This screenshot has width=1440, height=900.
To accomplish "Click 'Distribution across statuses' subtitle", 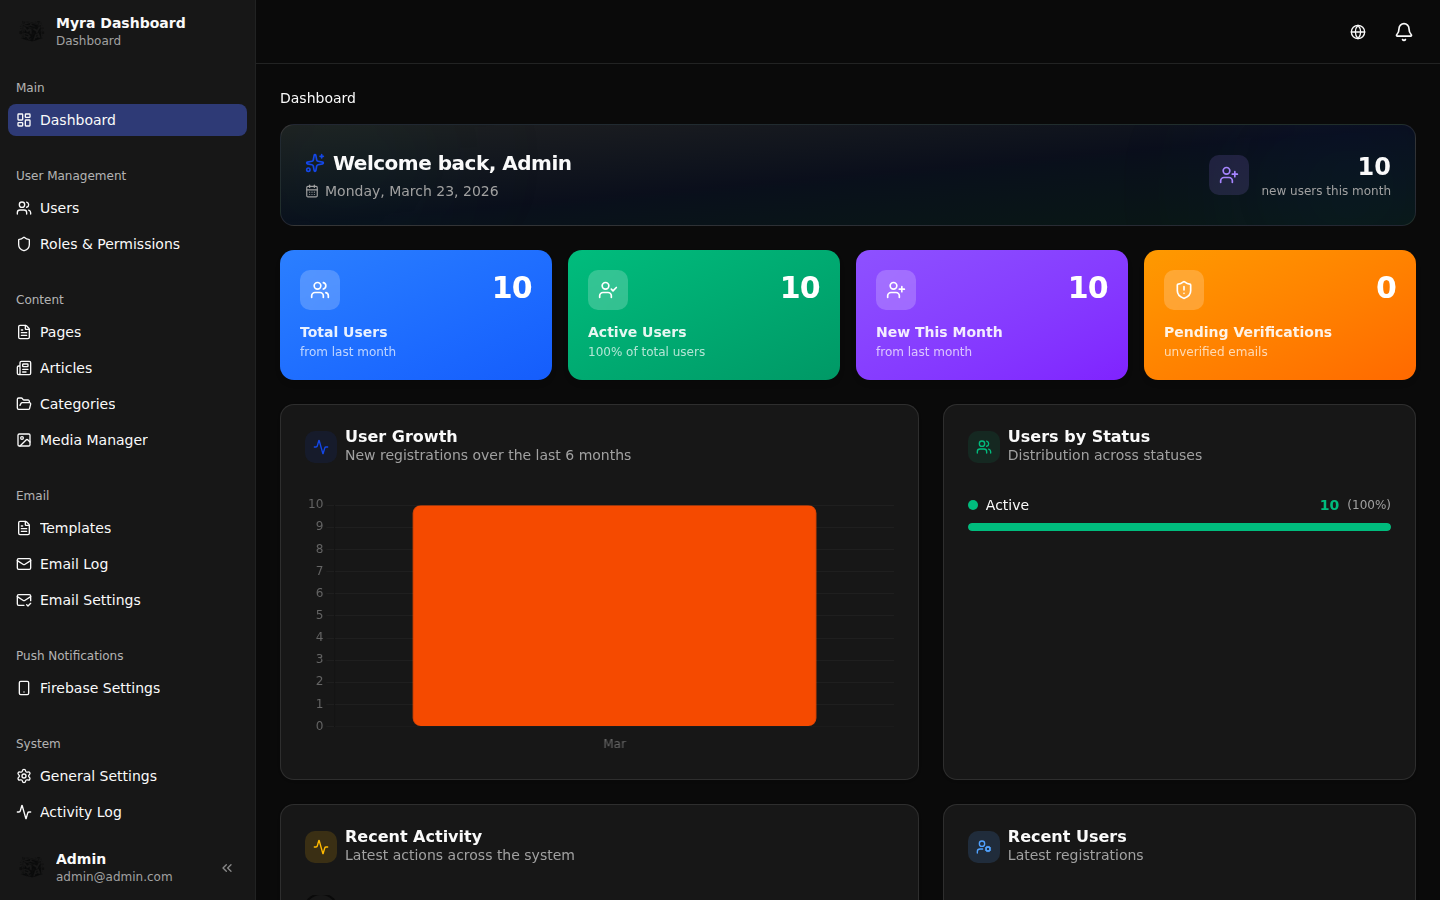I will pos(1105,455).
